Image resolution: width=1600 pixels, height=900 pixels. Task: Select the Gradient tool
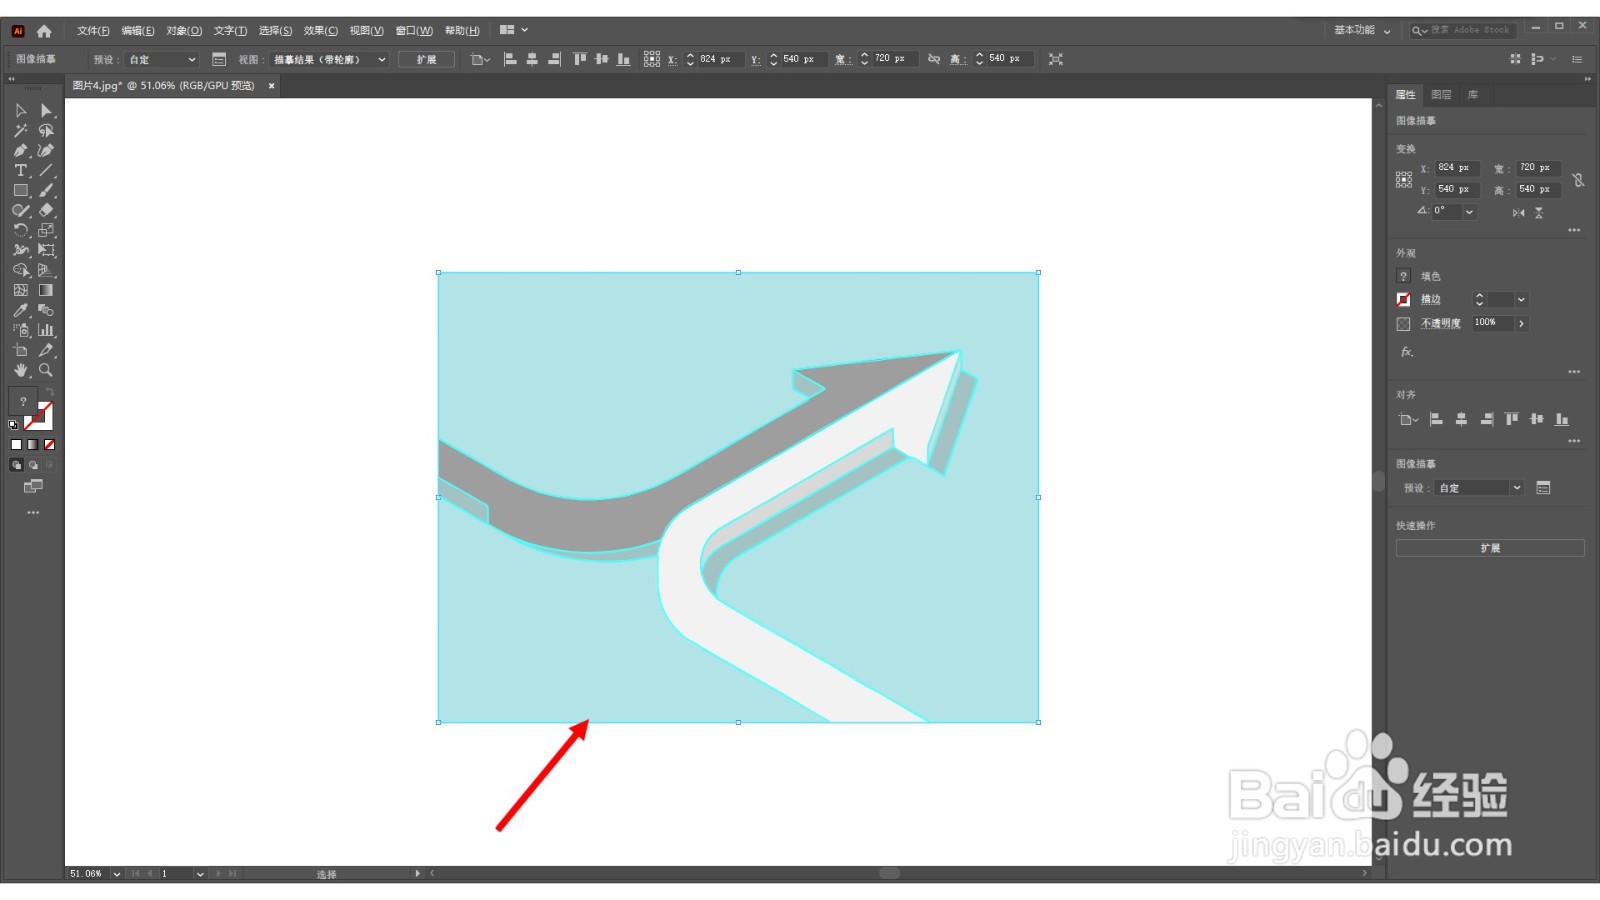tap(46, 291)
